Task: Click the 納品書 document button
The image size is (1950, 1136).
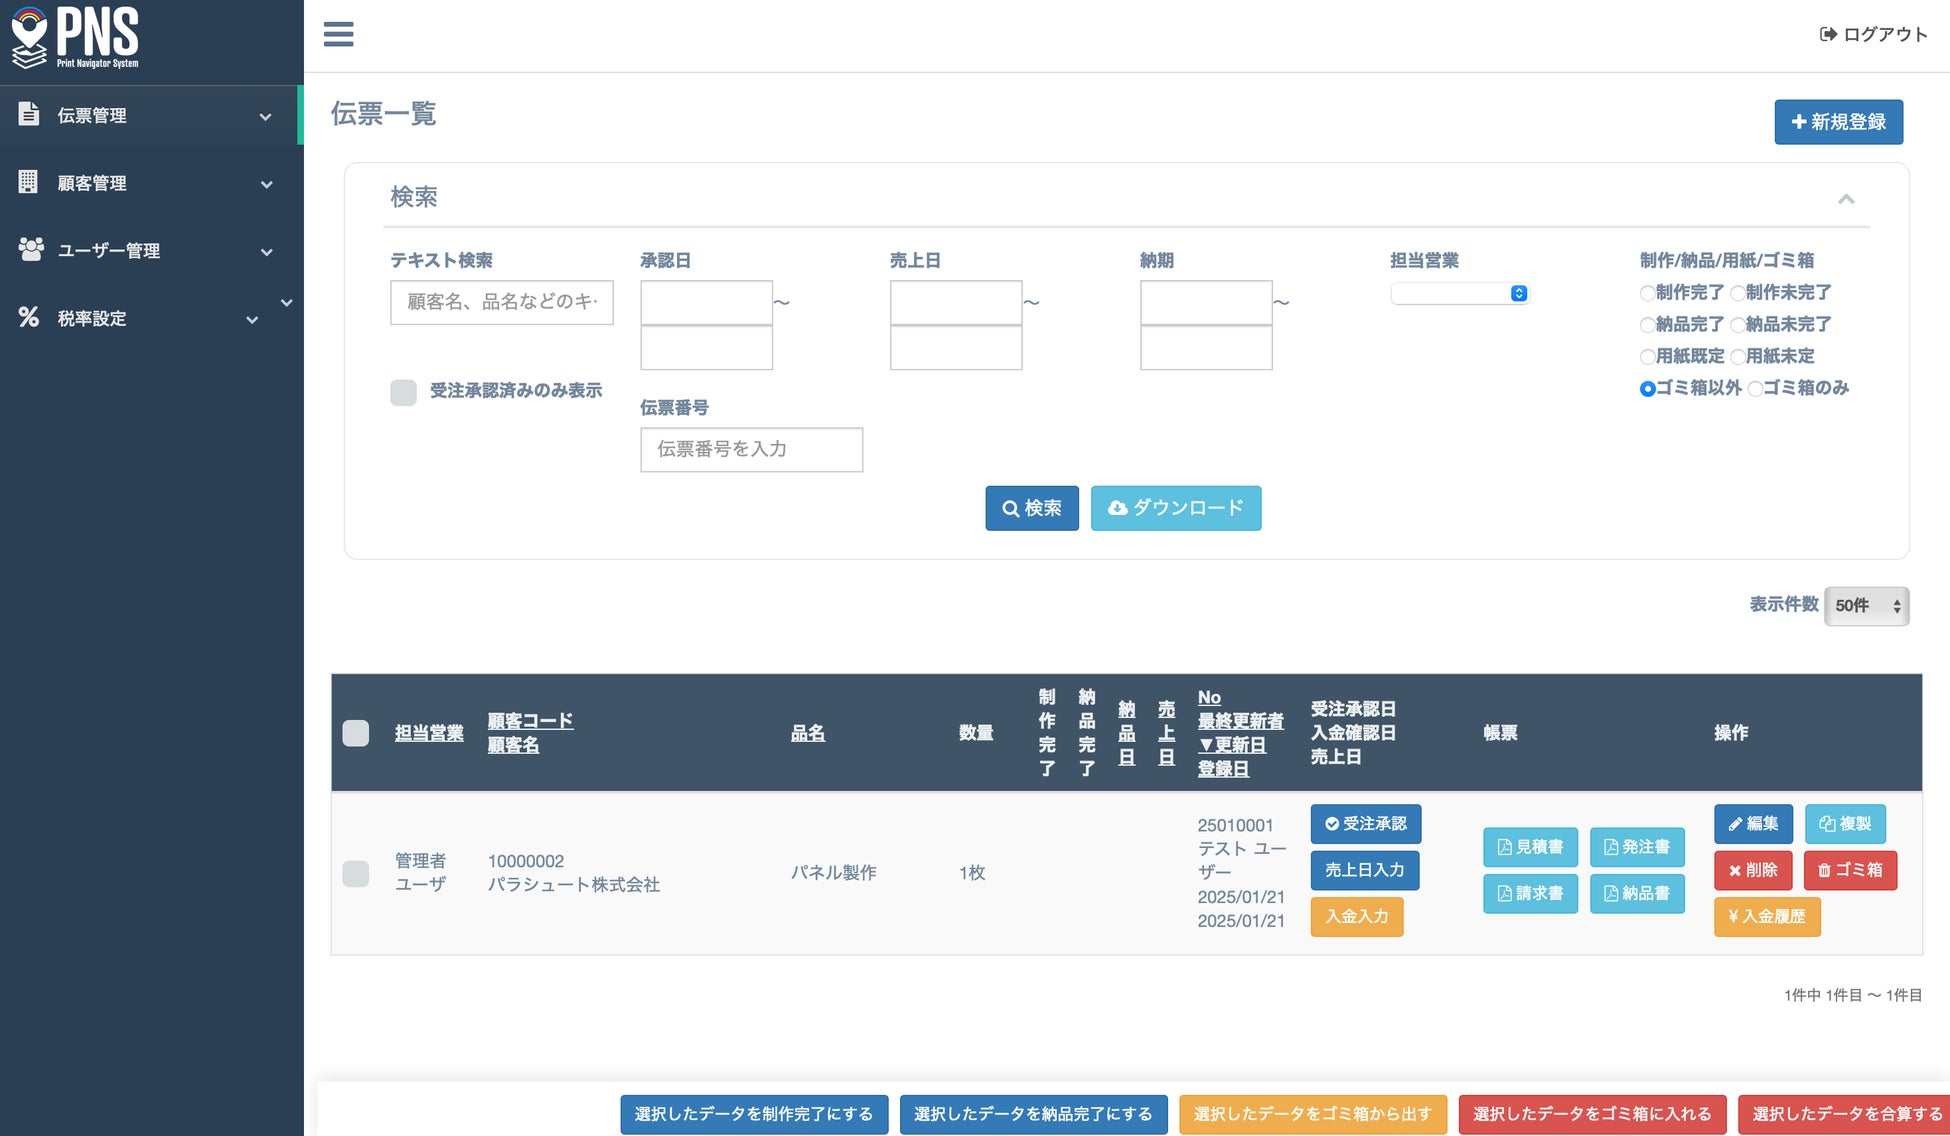Action: coord(1636,893)
